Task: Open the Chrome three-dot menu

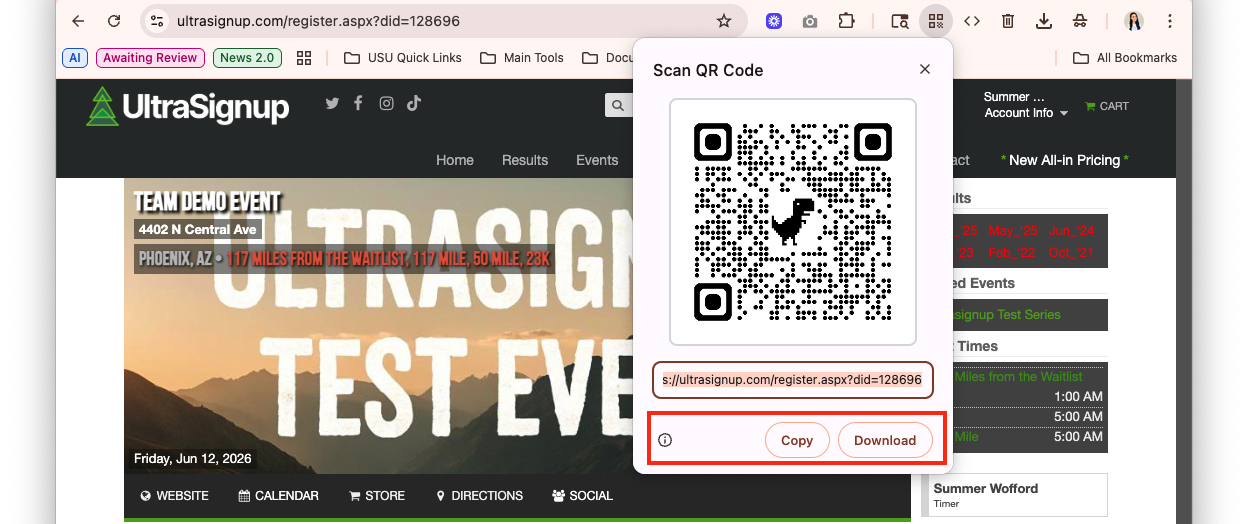Action: (1170, 21)
